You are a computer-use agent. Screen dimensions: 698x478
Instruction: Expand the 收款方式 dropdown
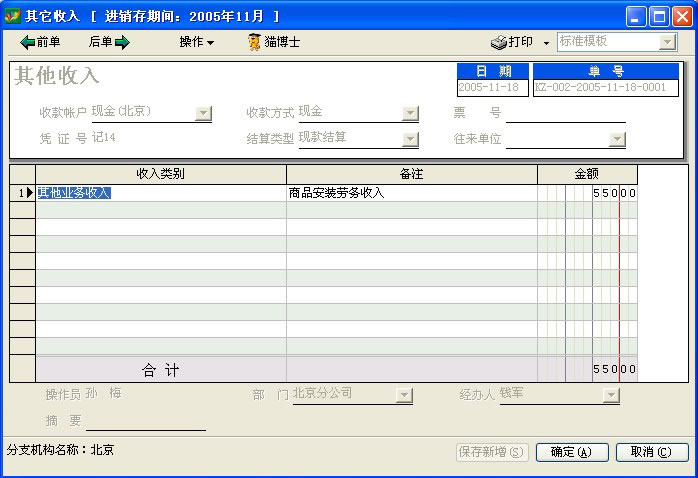click(x=410, y=113)
